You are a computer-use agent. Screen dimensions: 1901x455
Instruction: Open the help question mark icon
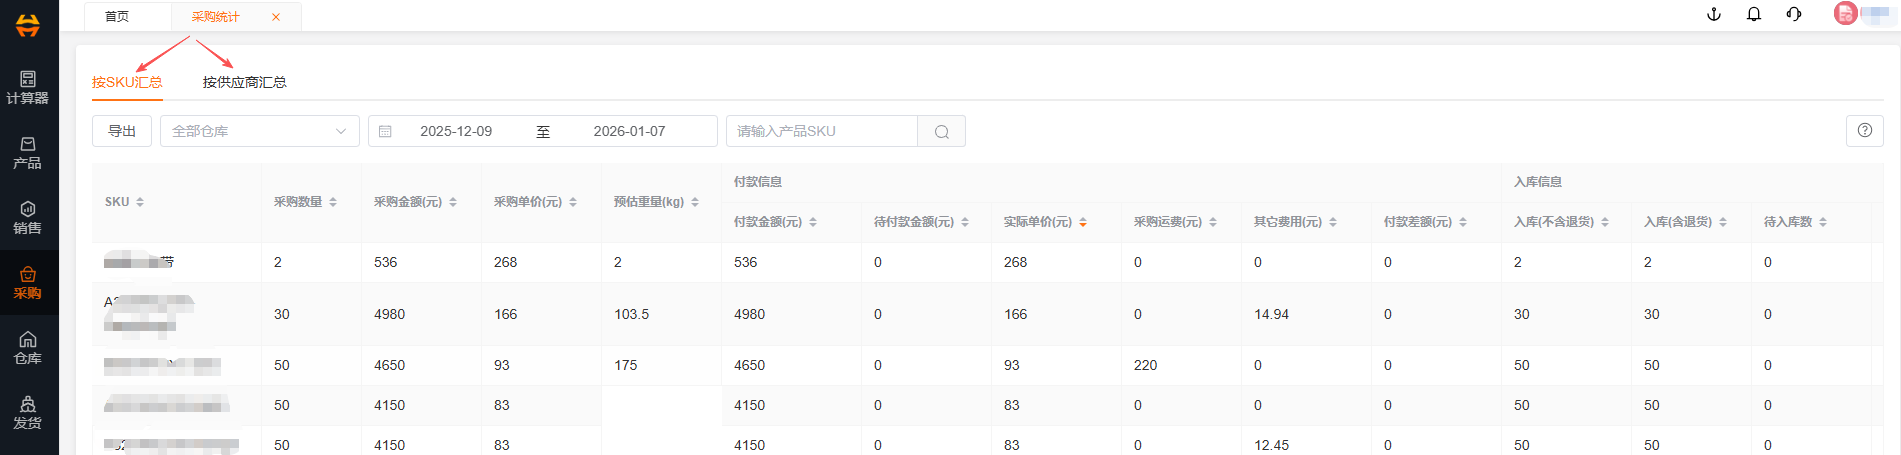coord(1865,131)
